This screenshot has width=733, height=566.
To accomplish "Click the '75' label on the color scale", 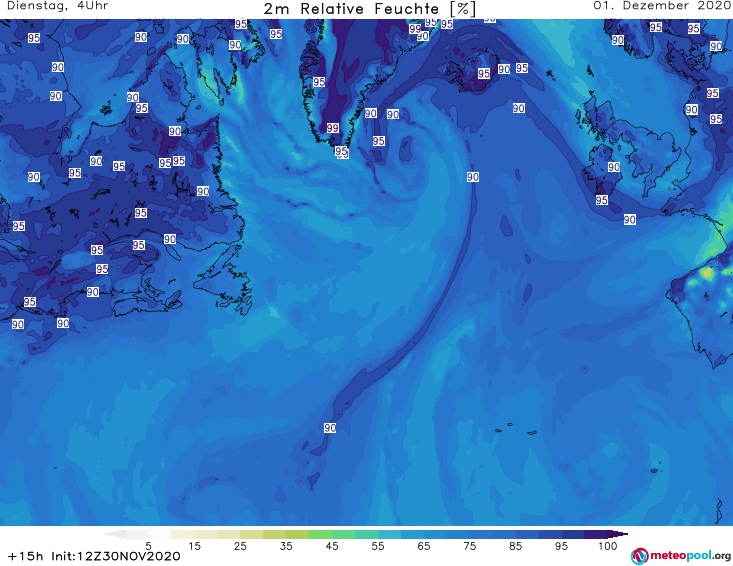I will click(469, 546).
